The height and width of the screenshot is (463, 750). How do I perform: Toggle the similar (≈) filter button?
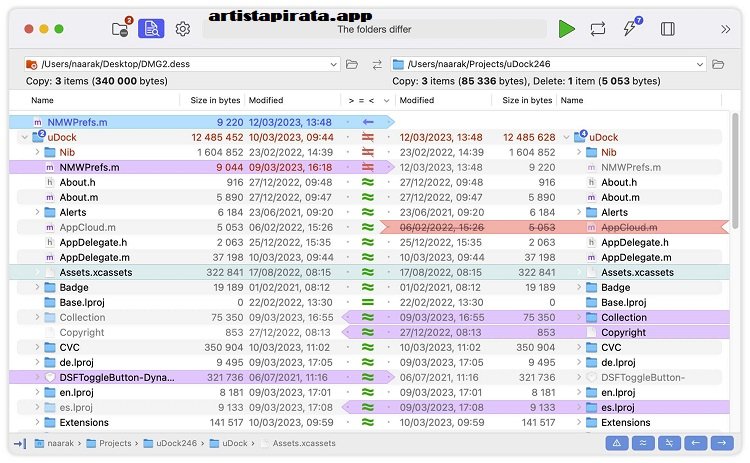[643, 443]
